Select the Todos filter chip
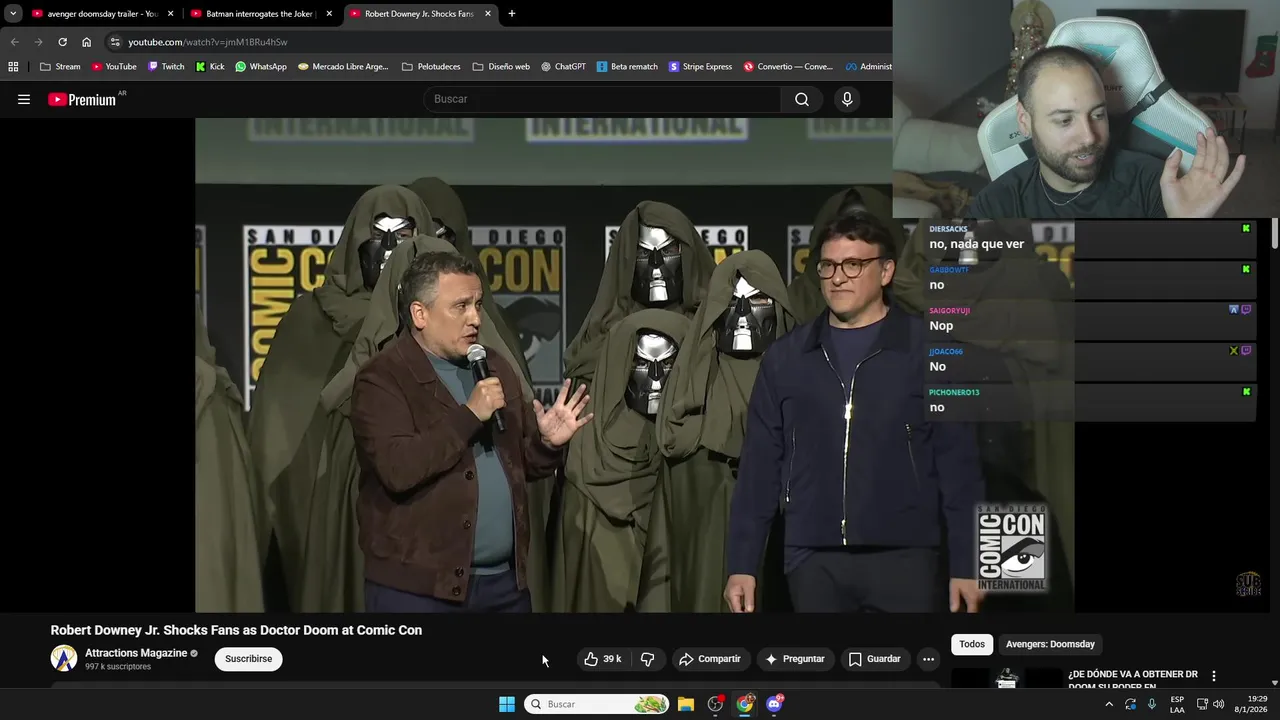 (x=972, y=644)
